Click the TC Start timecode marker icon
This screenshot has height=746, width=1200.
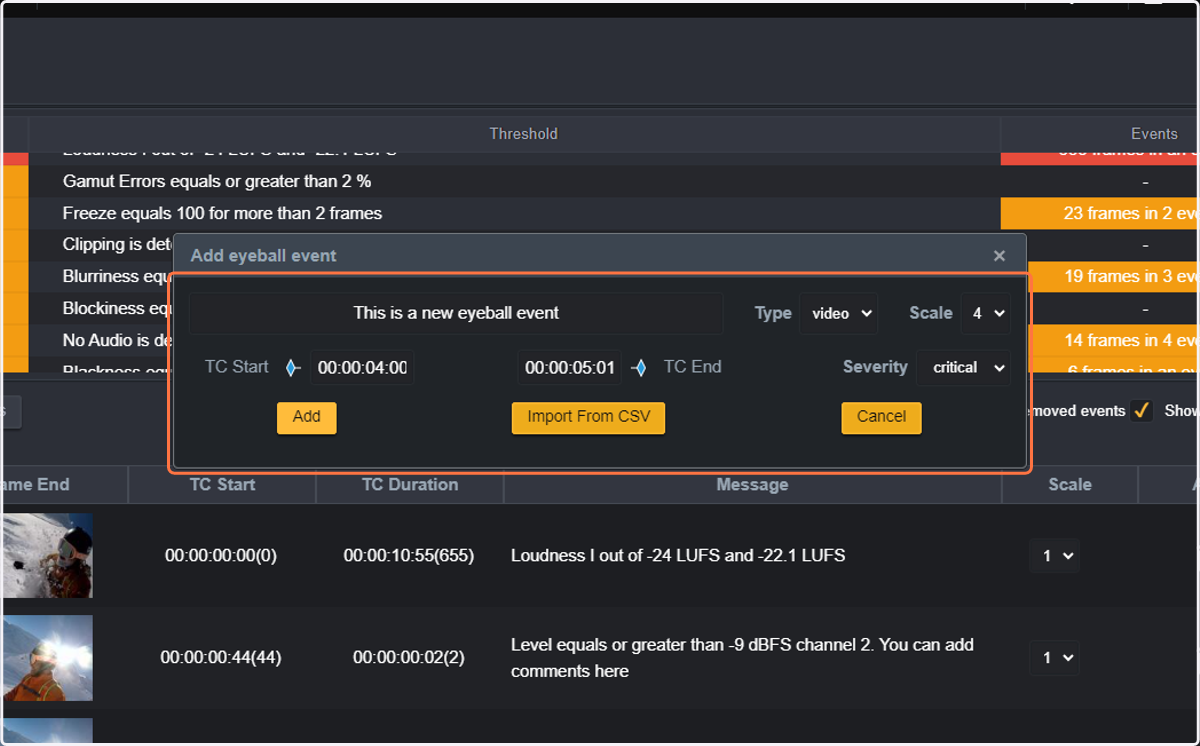[x=292, y=368]
